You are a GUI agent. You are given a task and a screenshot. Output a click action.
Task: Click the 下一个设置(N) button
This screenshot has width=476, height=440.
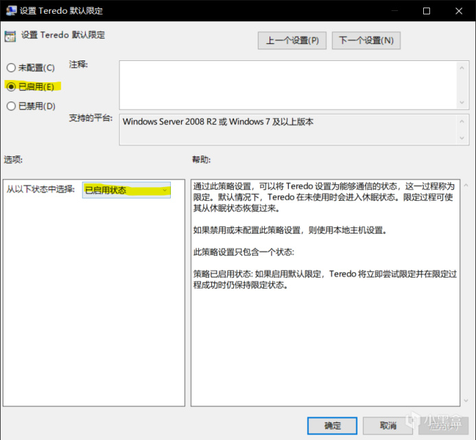[x=366, y=41]
